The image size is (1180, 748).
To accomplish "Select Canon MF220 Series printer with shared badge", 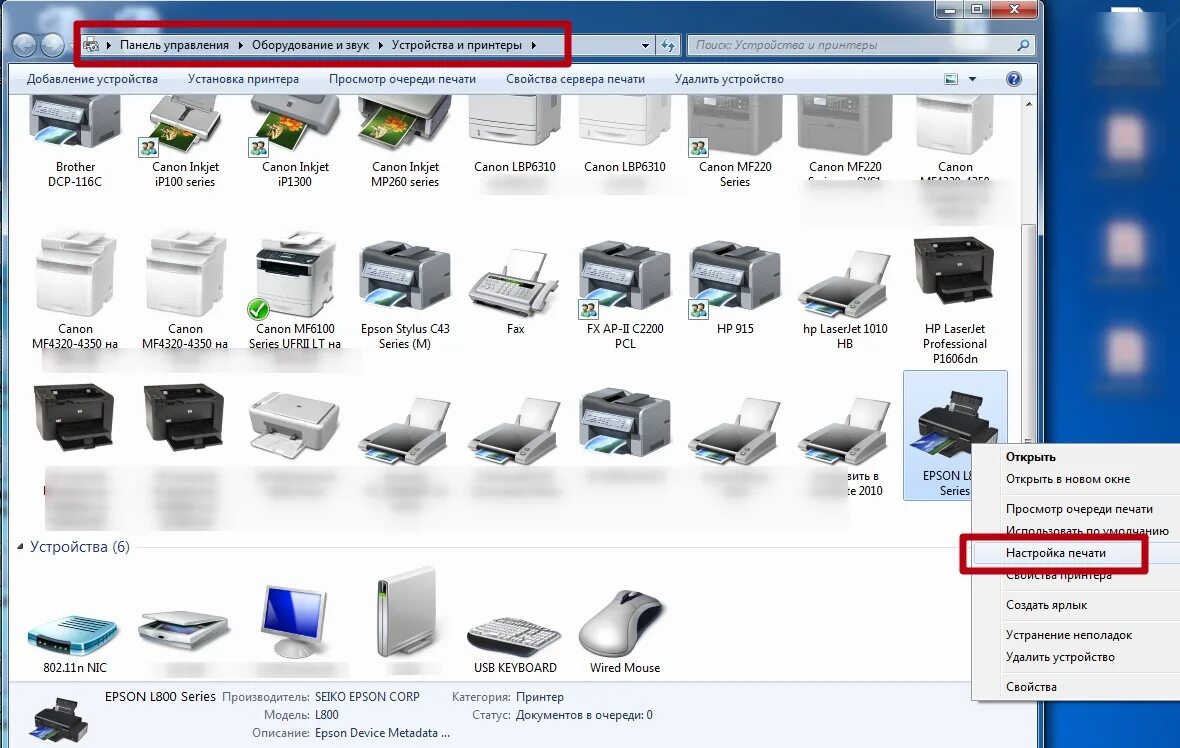I will pos(734,143).
